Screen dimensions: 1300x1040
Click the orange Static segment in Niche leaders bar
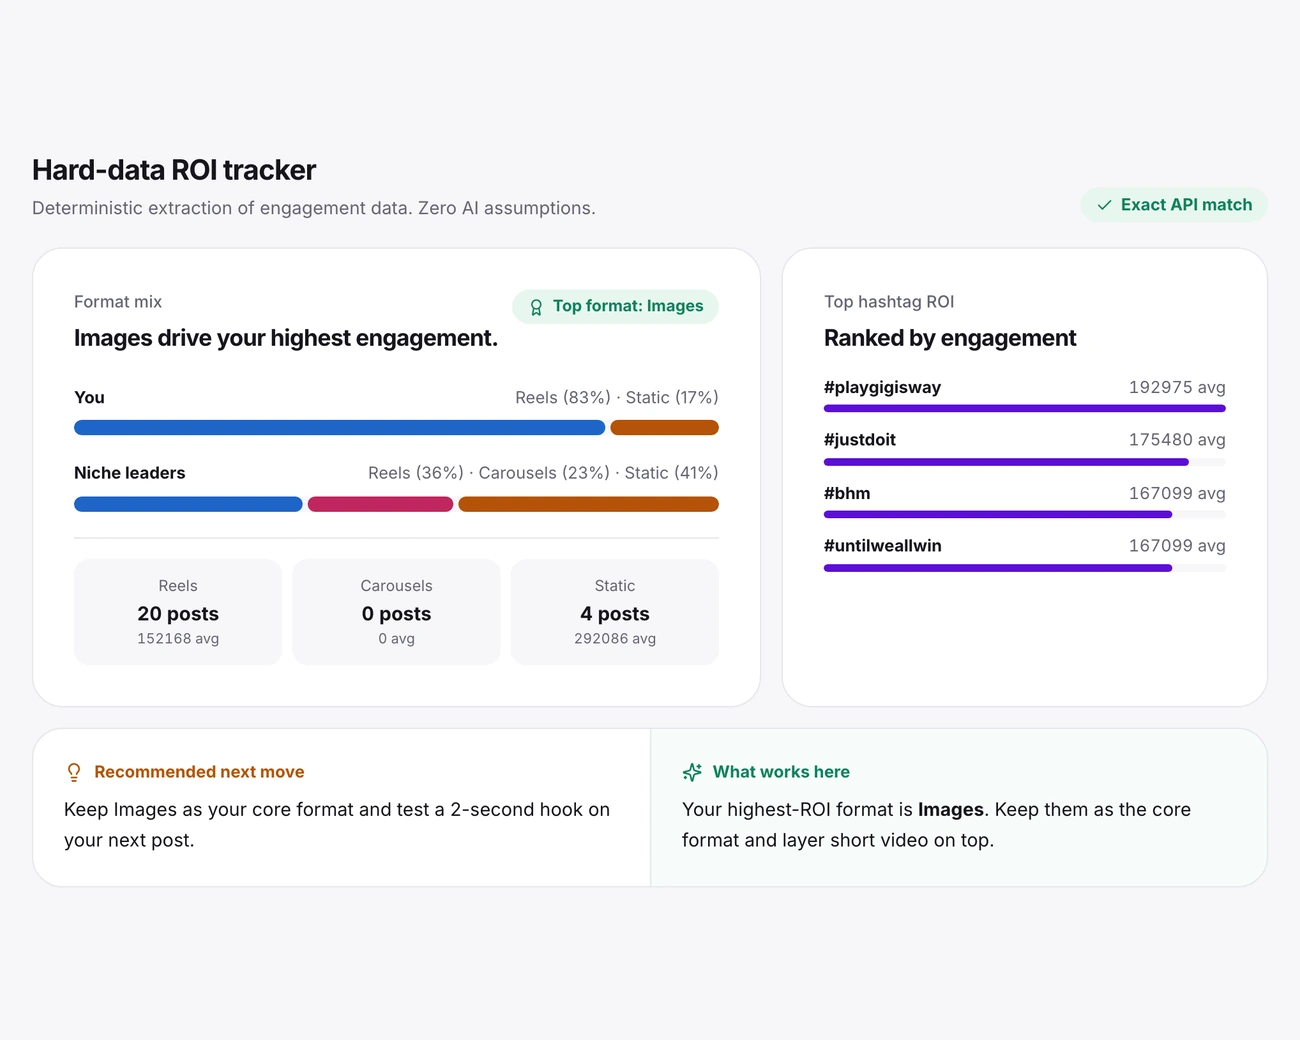click(589, 504)
